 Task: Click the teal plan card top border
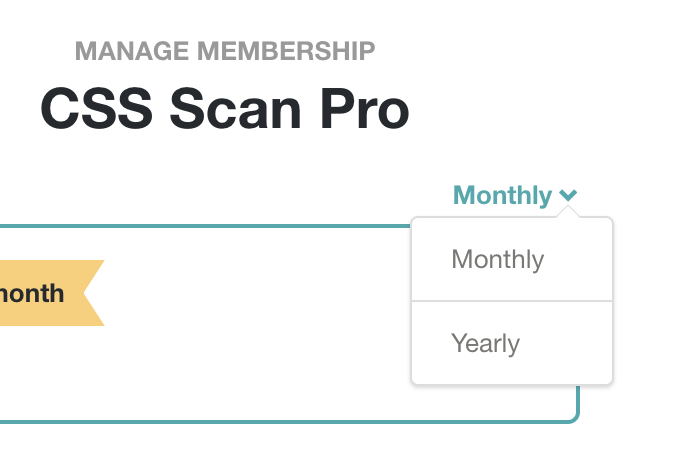(205, 226)
